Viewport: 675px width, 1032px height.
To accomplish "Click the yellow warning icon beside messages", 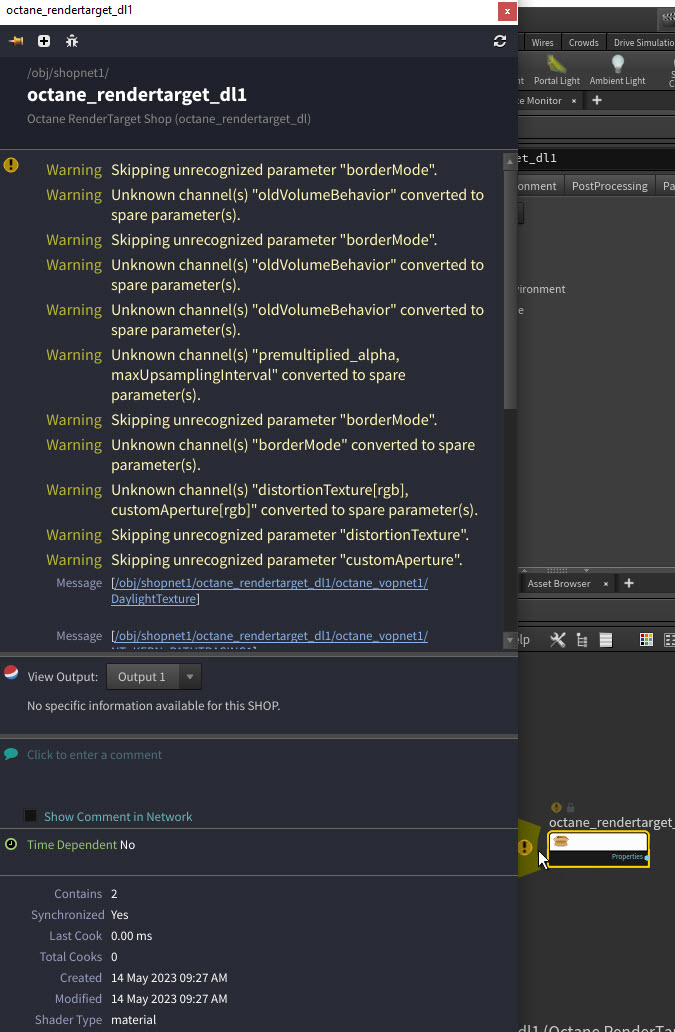I will 11,165.
